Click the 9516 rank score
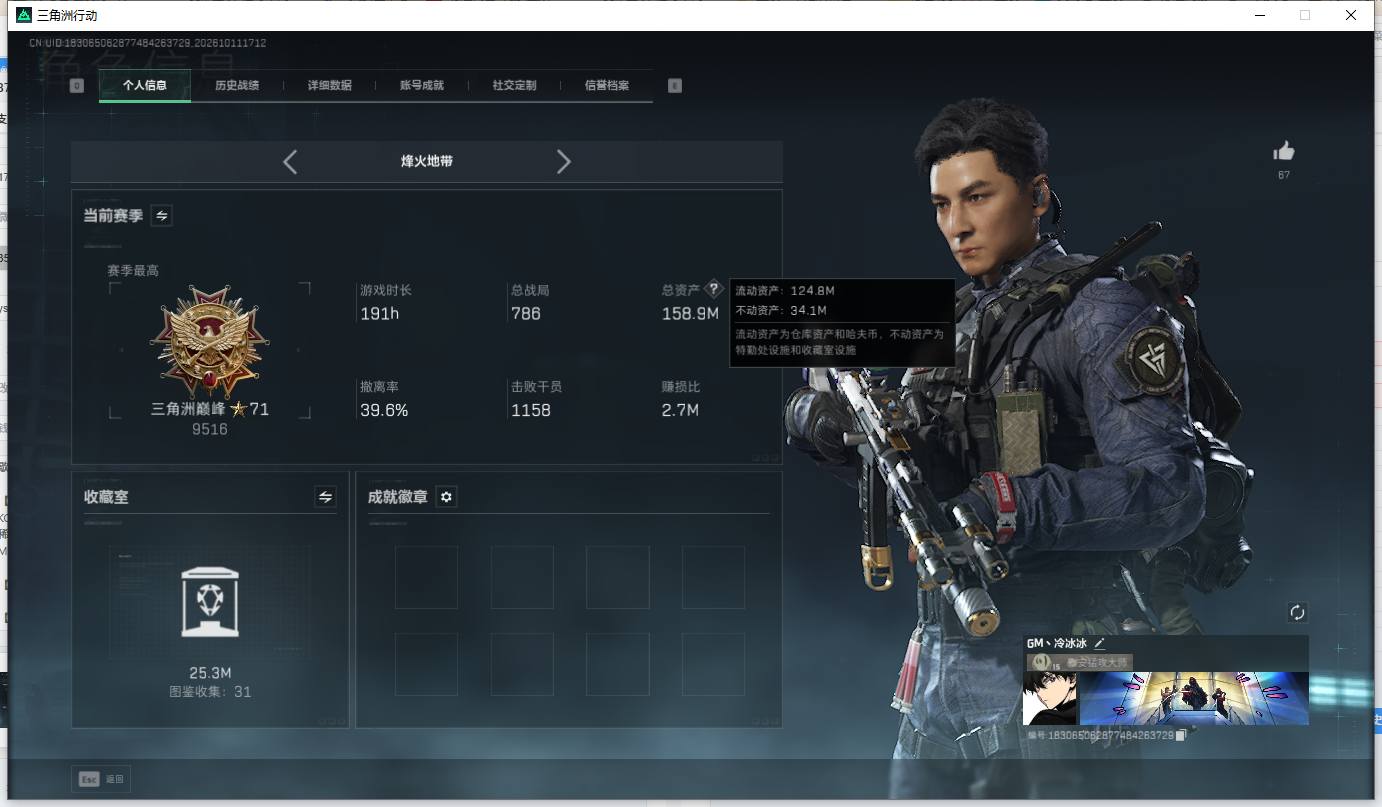1382x807 pixels. (x=210, y=429)
